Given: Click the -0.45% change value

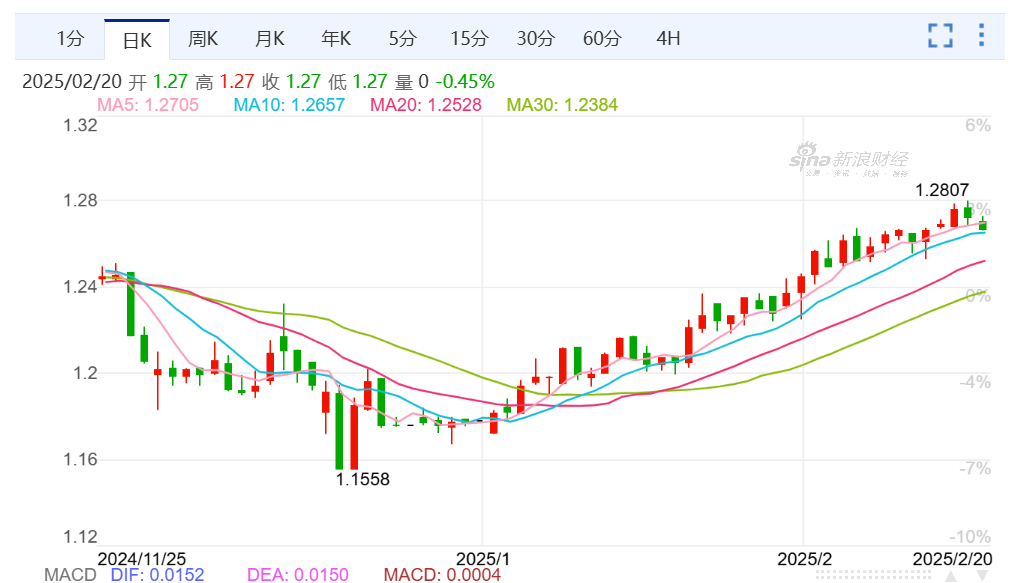Looking at the screenshot, I should point(465,82).
